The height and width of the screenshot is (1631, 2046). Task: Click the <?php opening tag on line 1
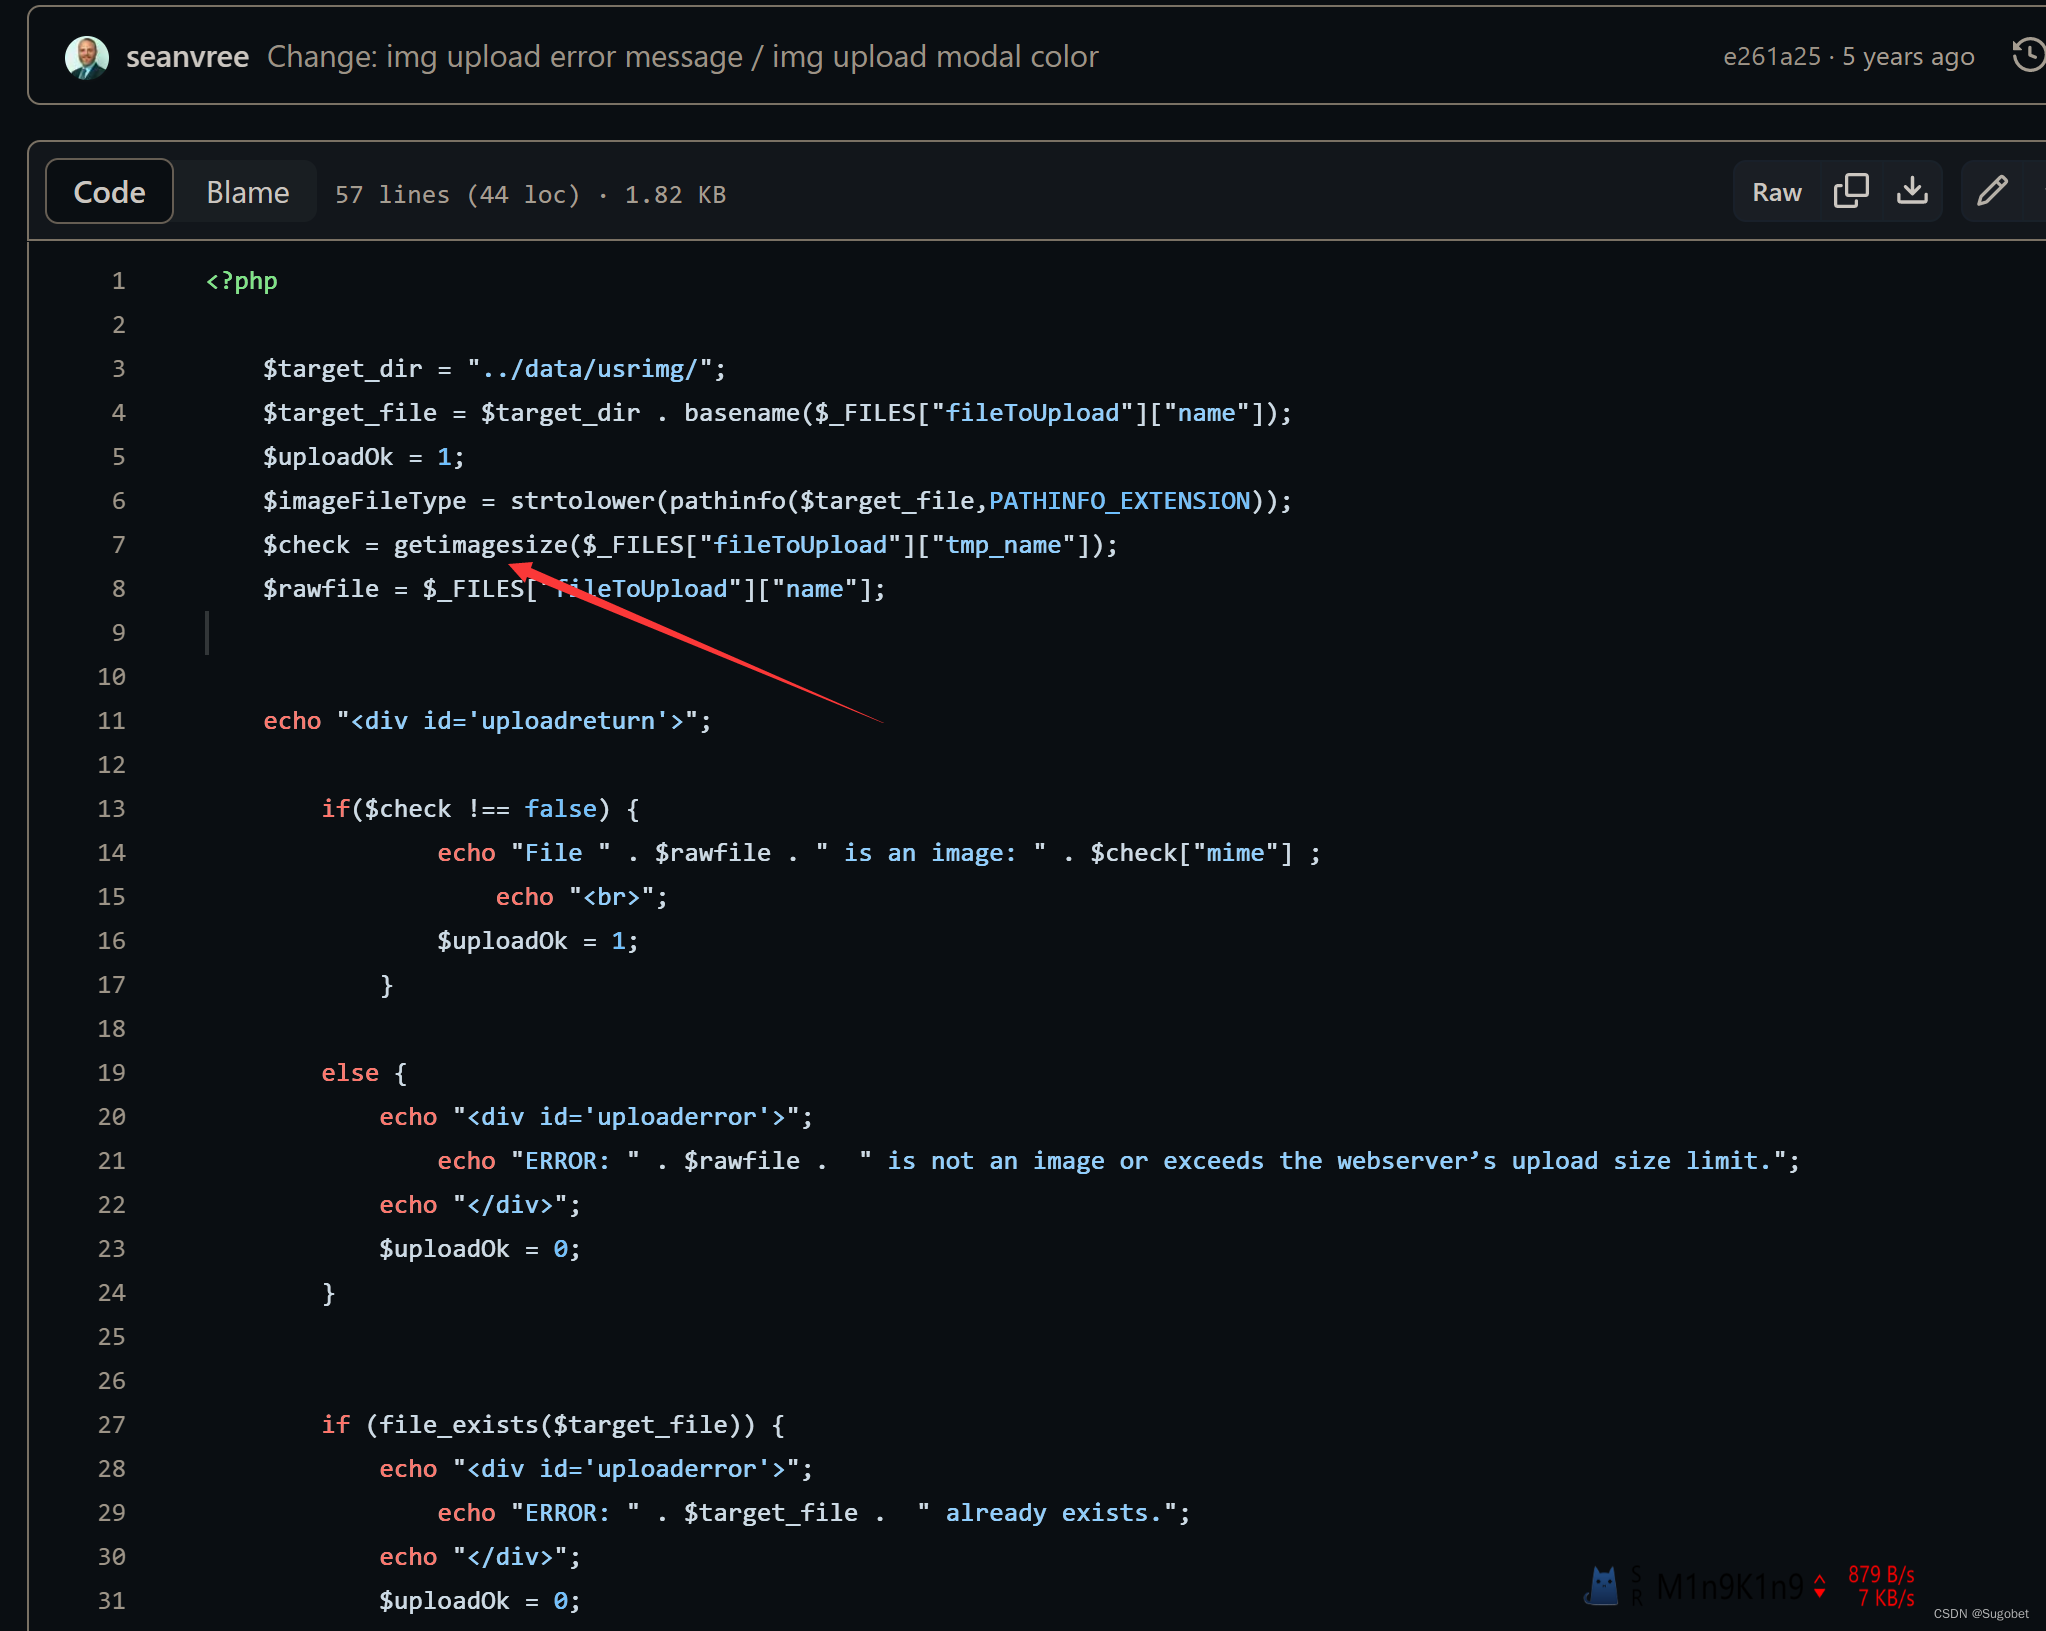coord(241,281)
